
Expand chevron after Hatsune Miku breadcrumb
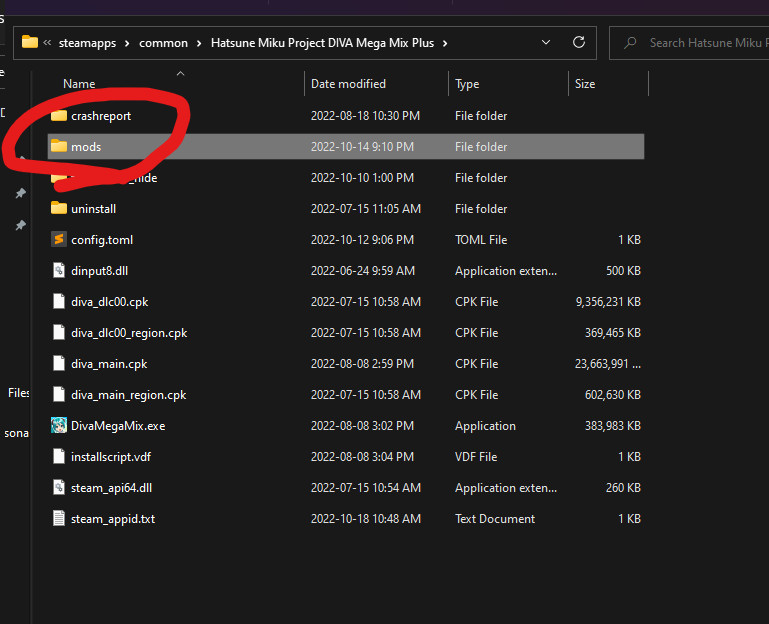(445, 43)
